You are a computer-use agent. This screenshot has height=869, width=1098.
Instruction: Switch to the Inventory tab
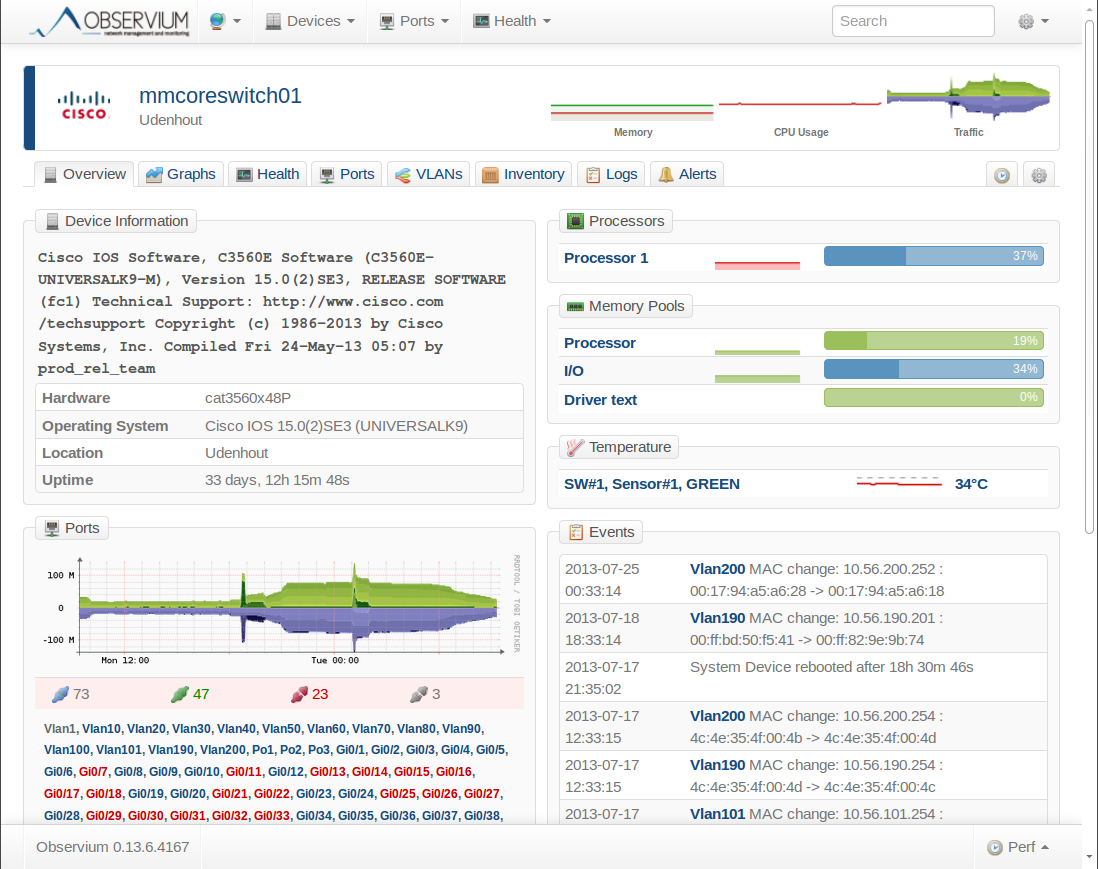[x=524, y=174]
